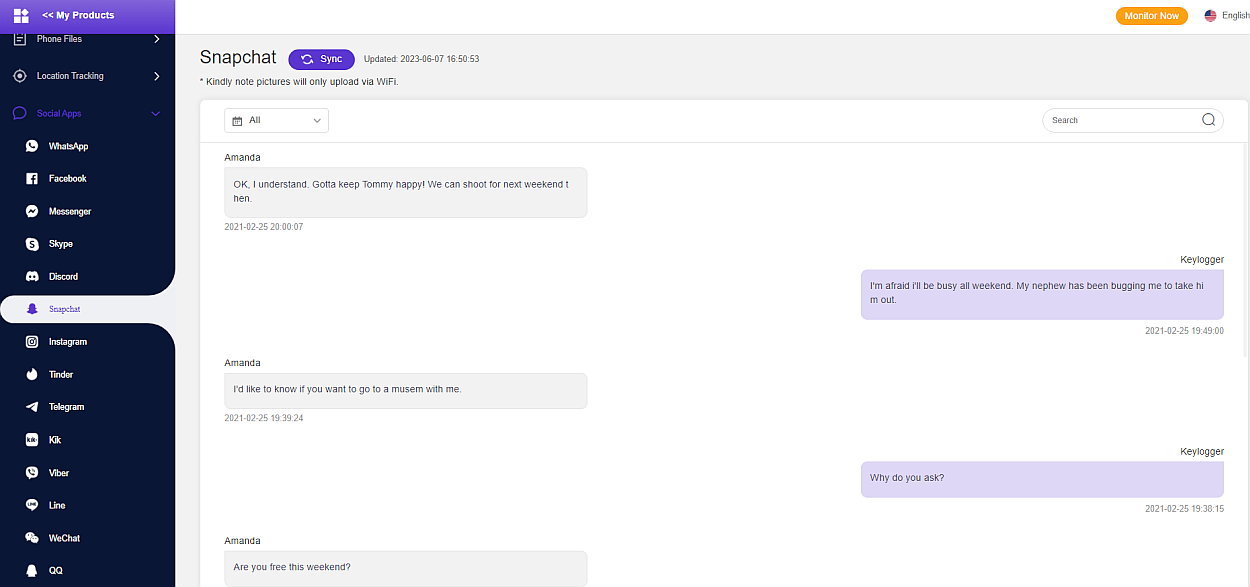Screen dimensions: 1250x587
Task: Open Tinder via flame icon
Action: 32,375
